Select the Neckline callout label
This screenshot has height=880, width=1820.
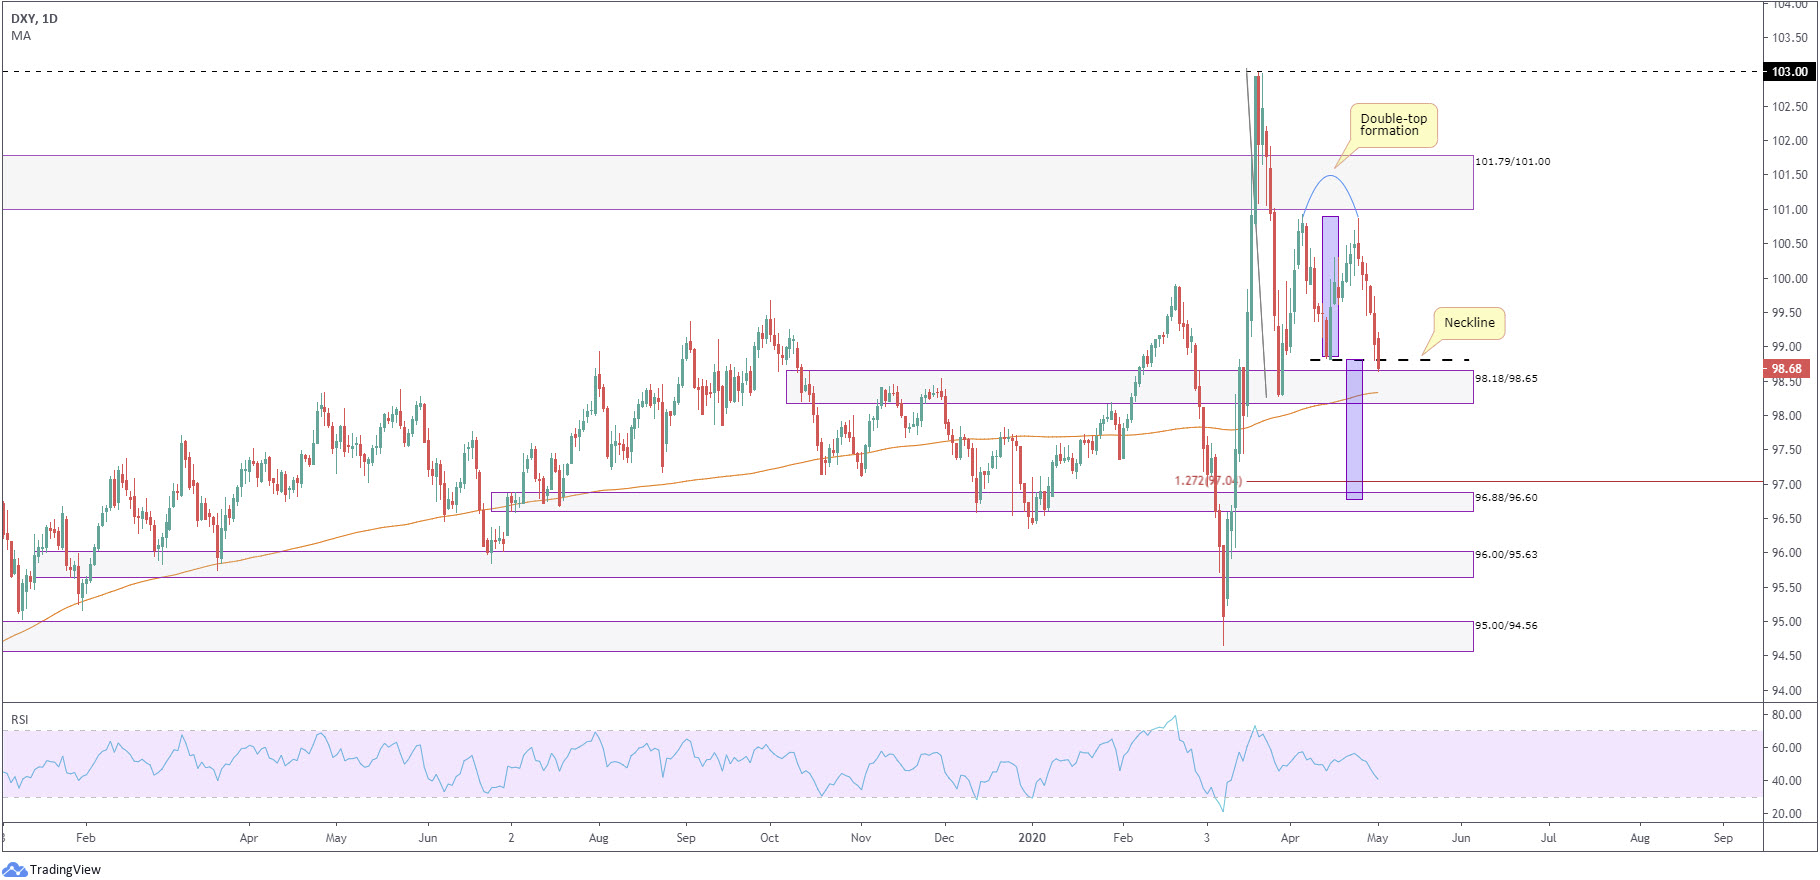click(1468, 323)
